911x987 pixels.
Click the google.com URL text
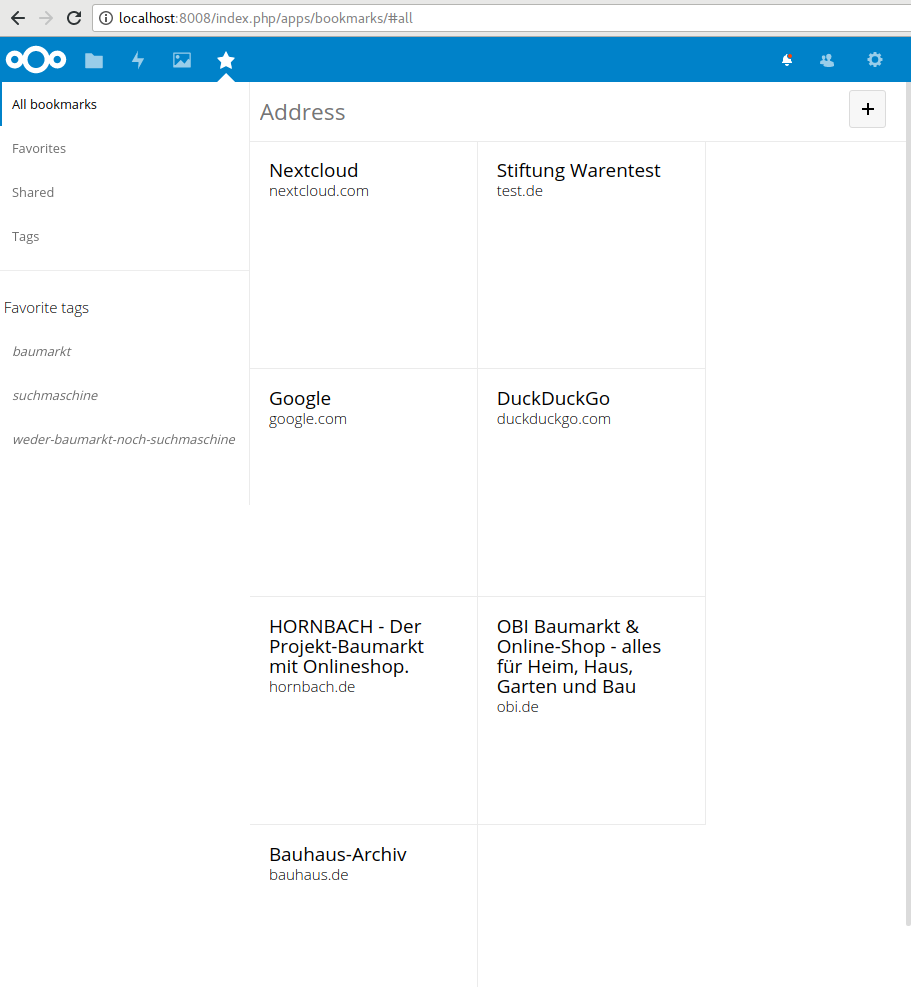click(x=308, y=419)
